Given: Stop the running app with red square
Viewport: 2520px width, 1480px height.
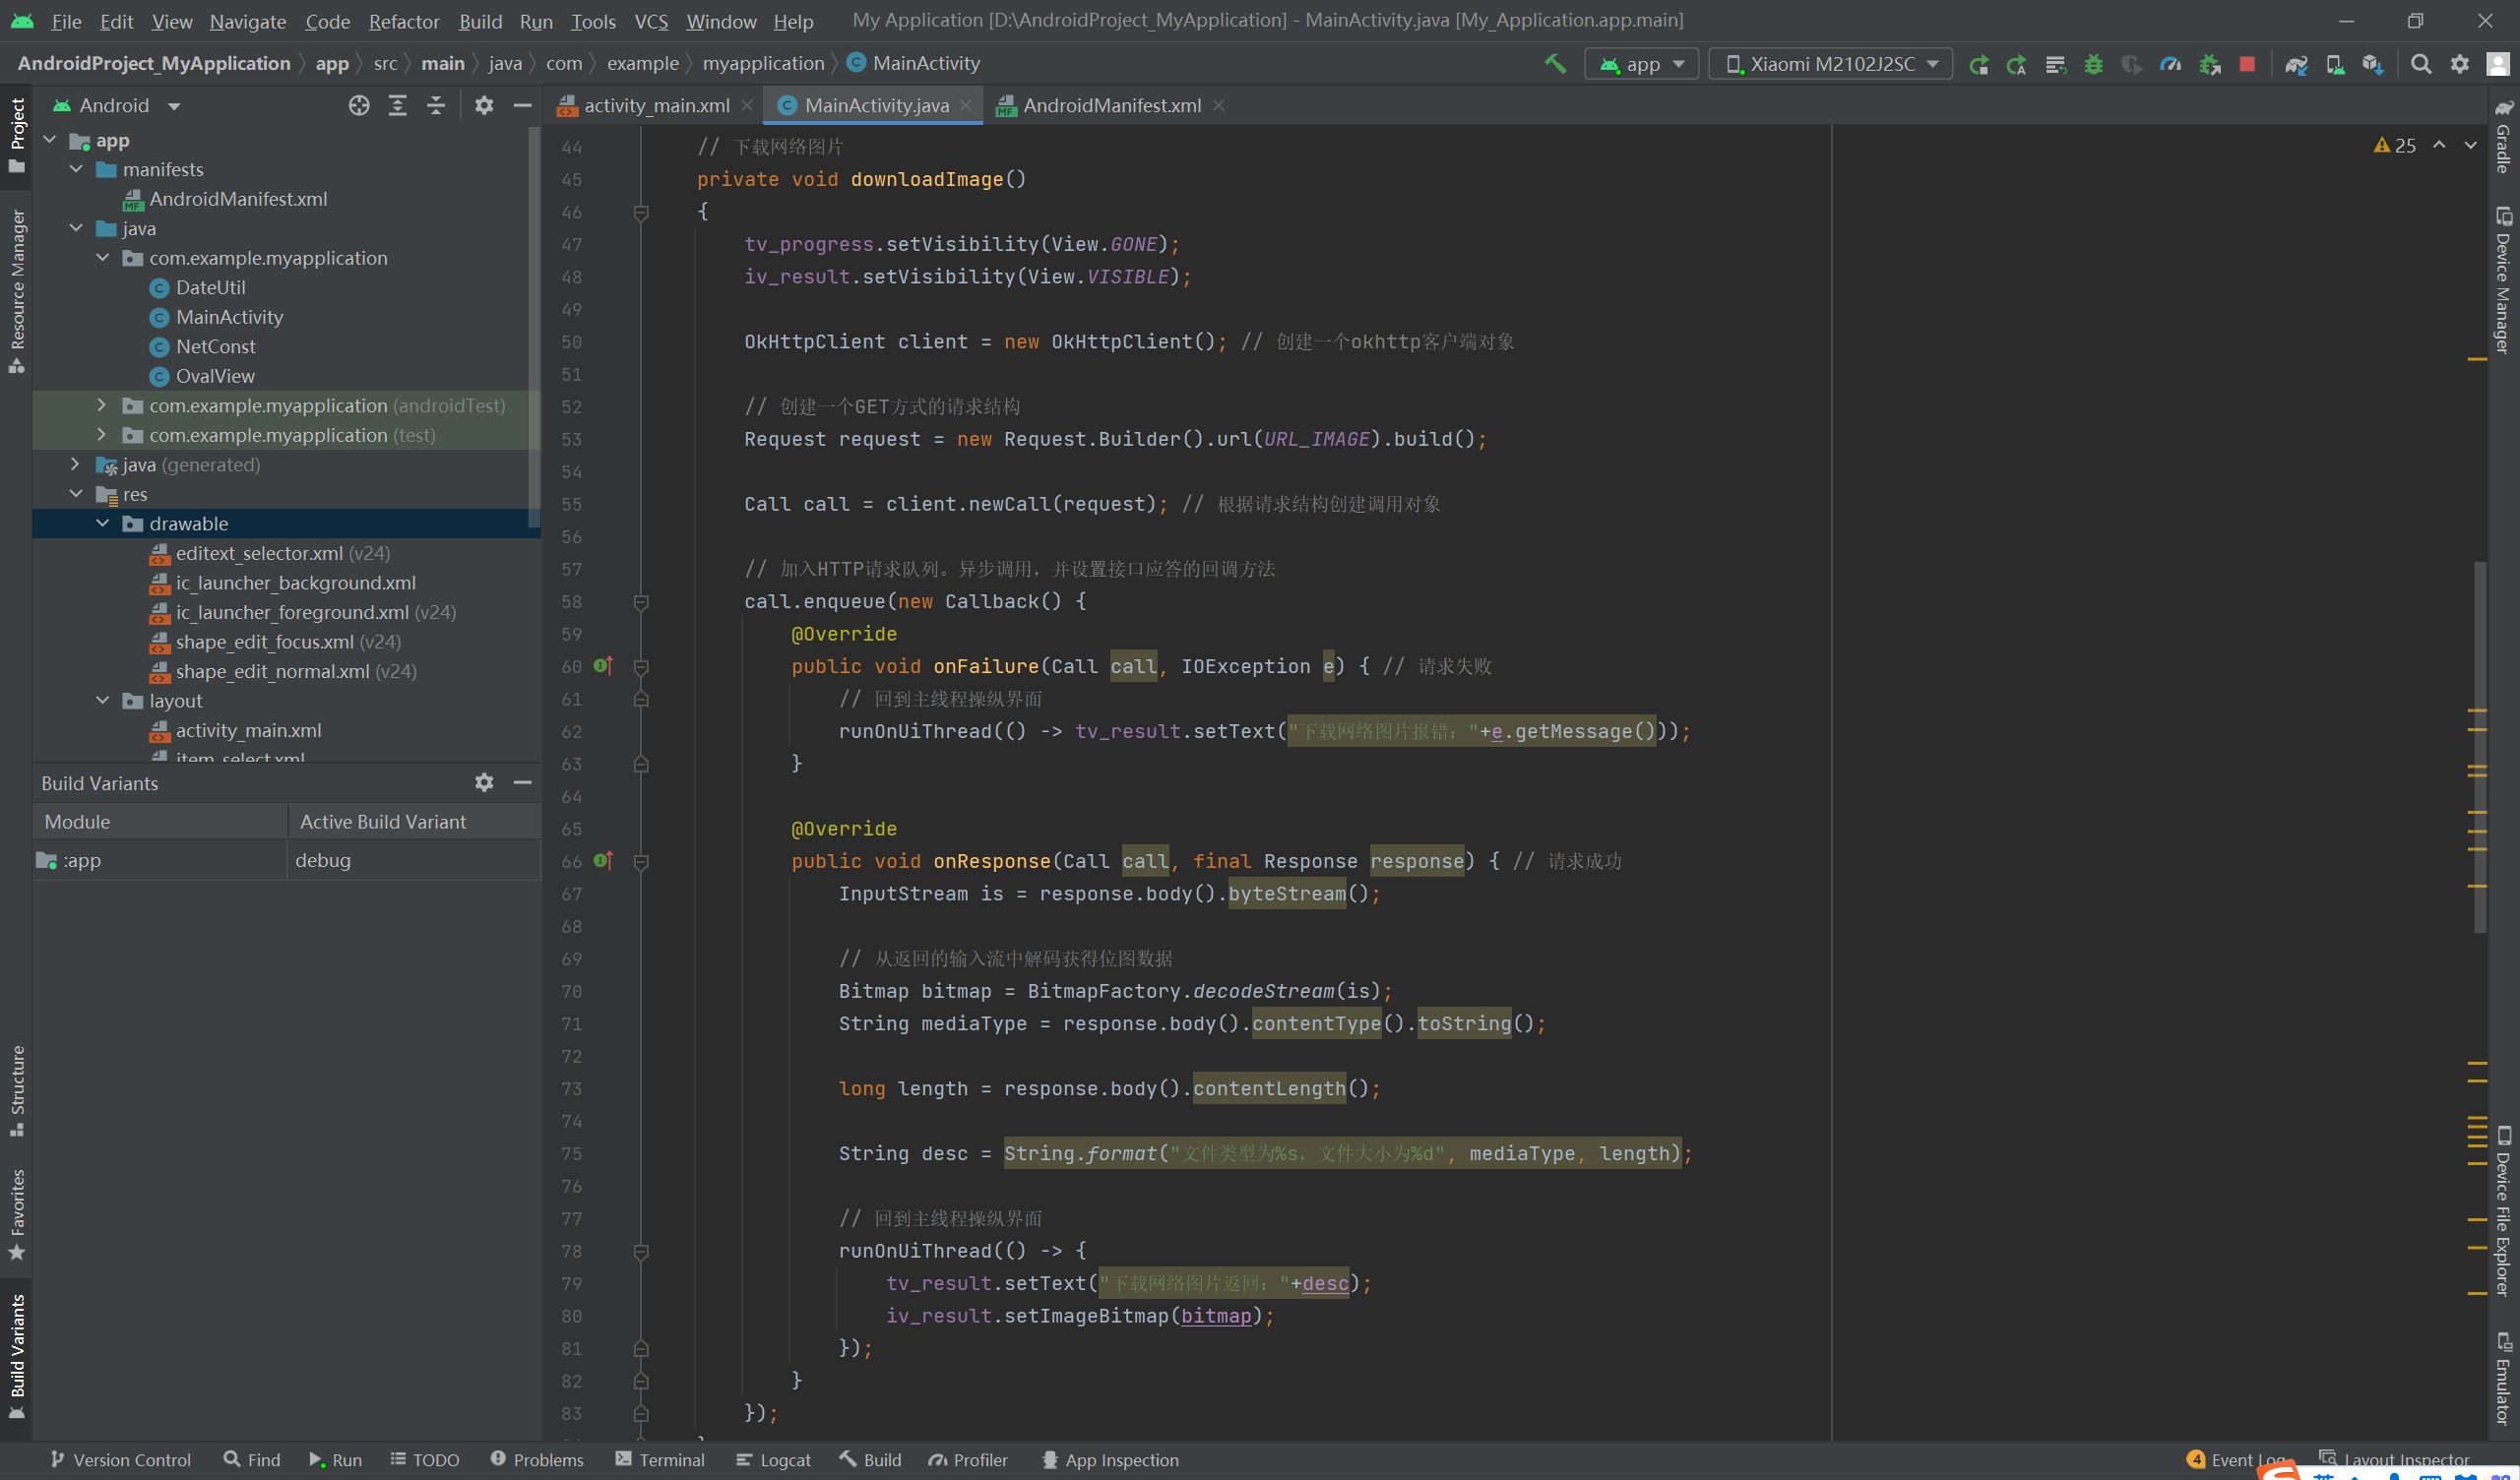Looking at the screenshot, I should pyautogui.click(x=2247, y=64).
